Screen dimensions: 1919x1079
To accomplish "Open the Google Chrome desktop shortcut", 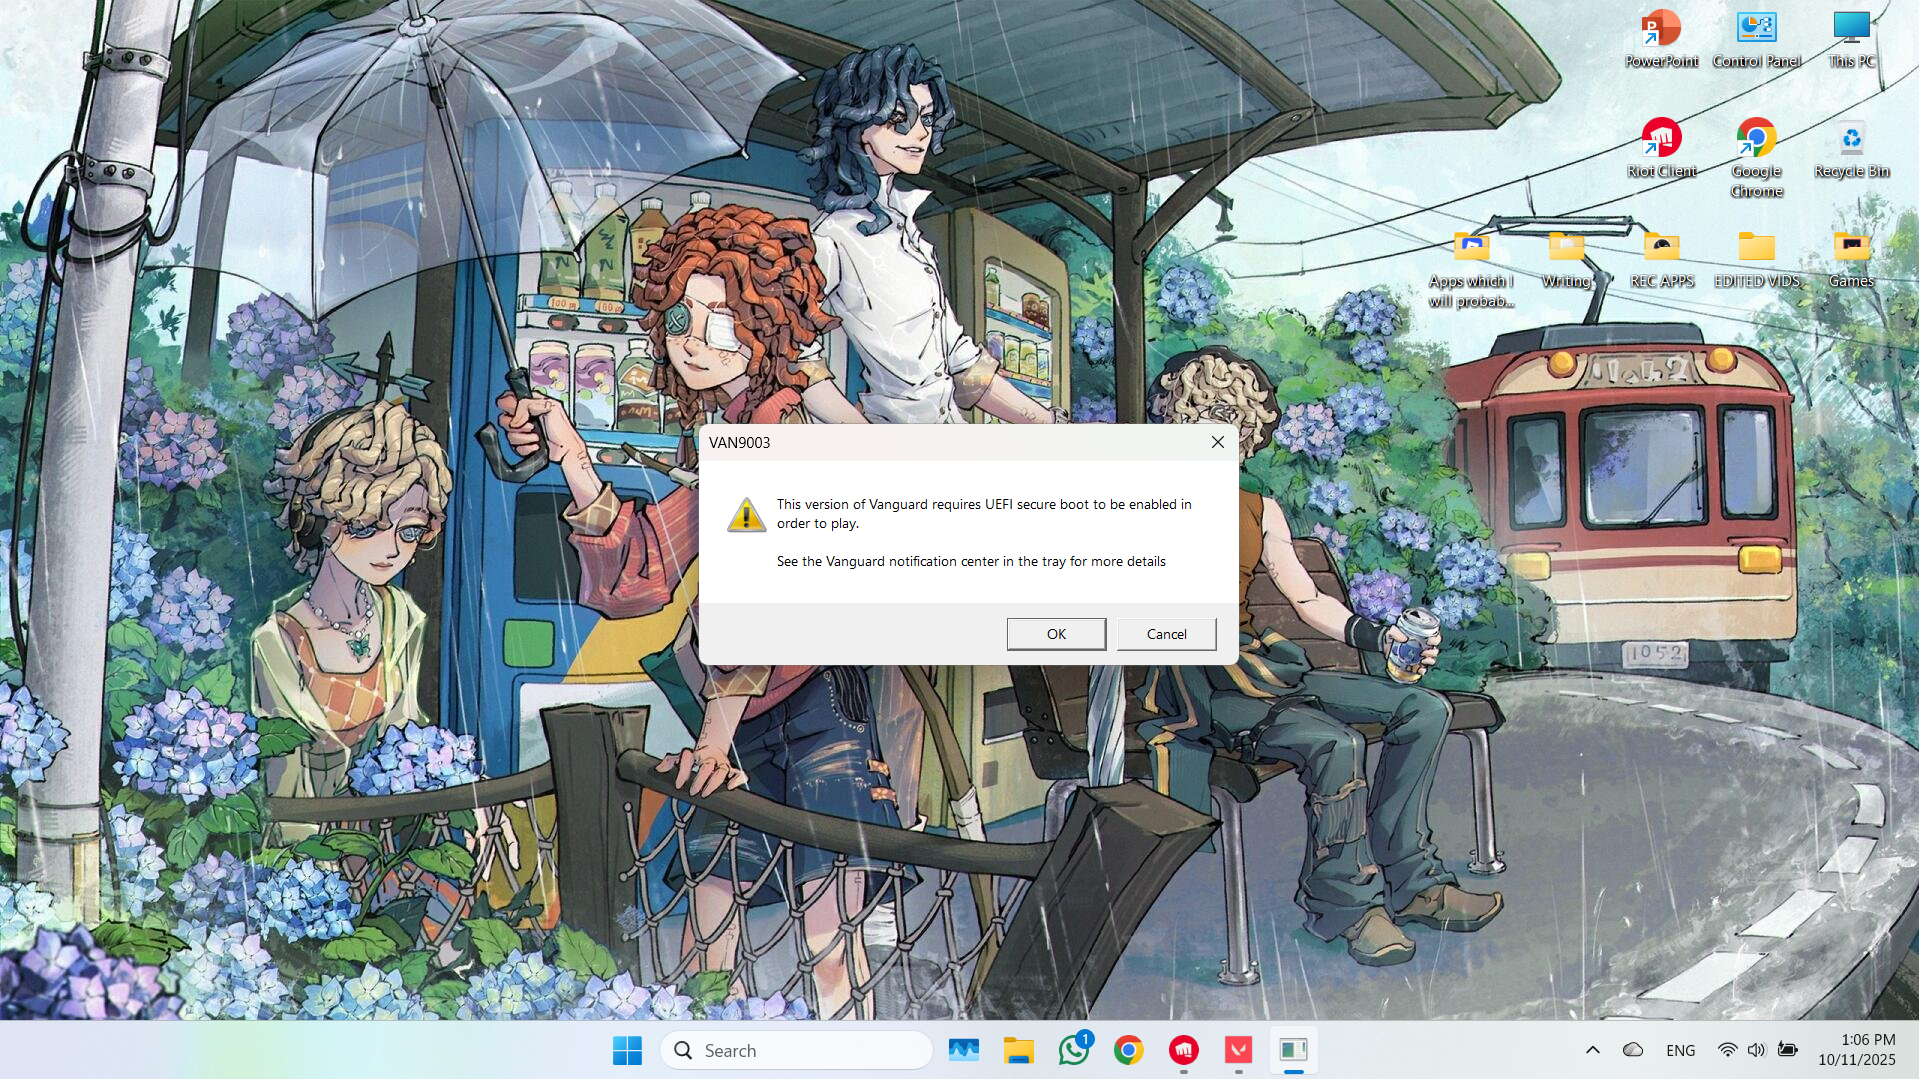I will (x=1756, y=158).
